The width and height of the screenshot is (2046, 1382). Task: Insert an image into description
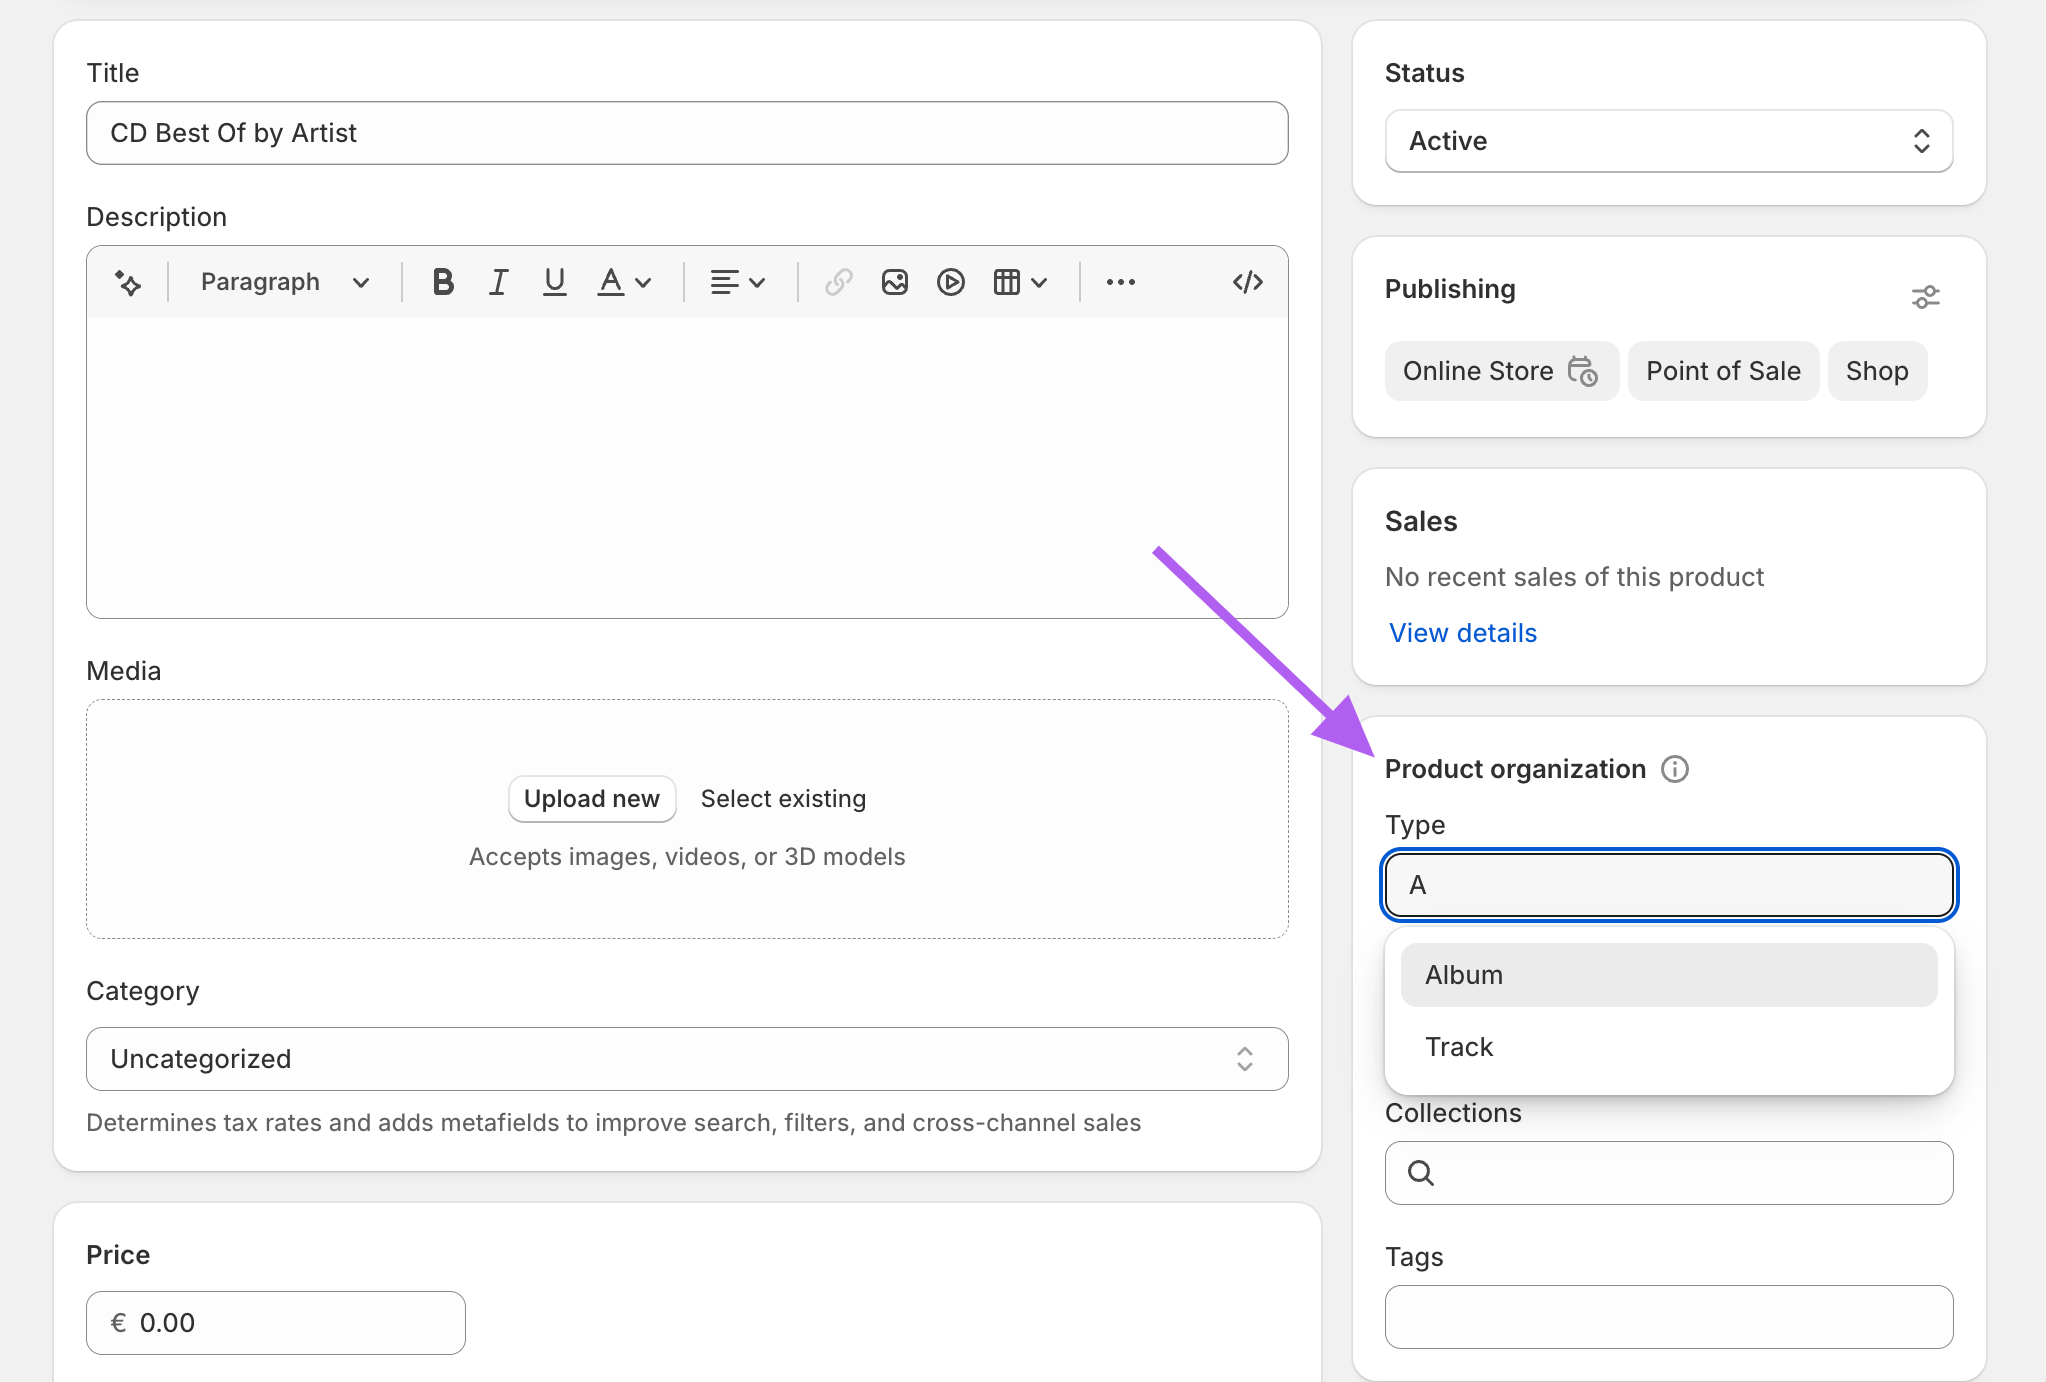coord(894,283)
